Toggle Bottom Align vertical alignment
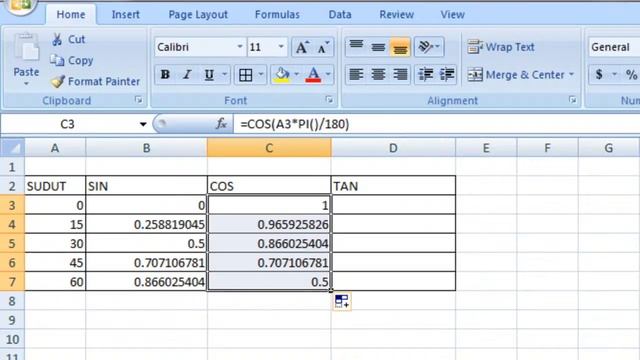The image size is (640, 360). [x=400, y=47]
